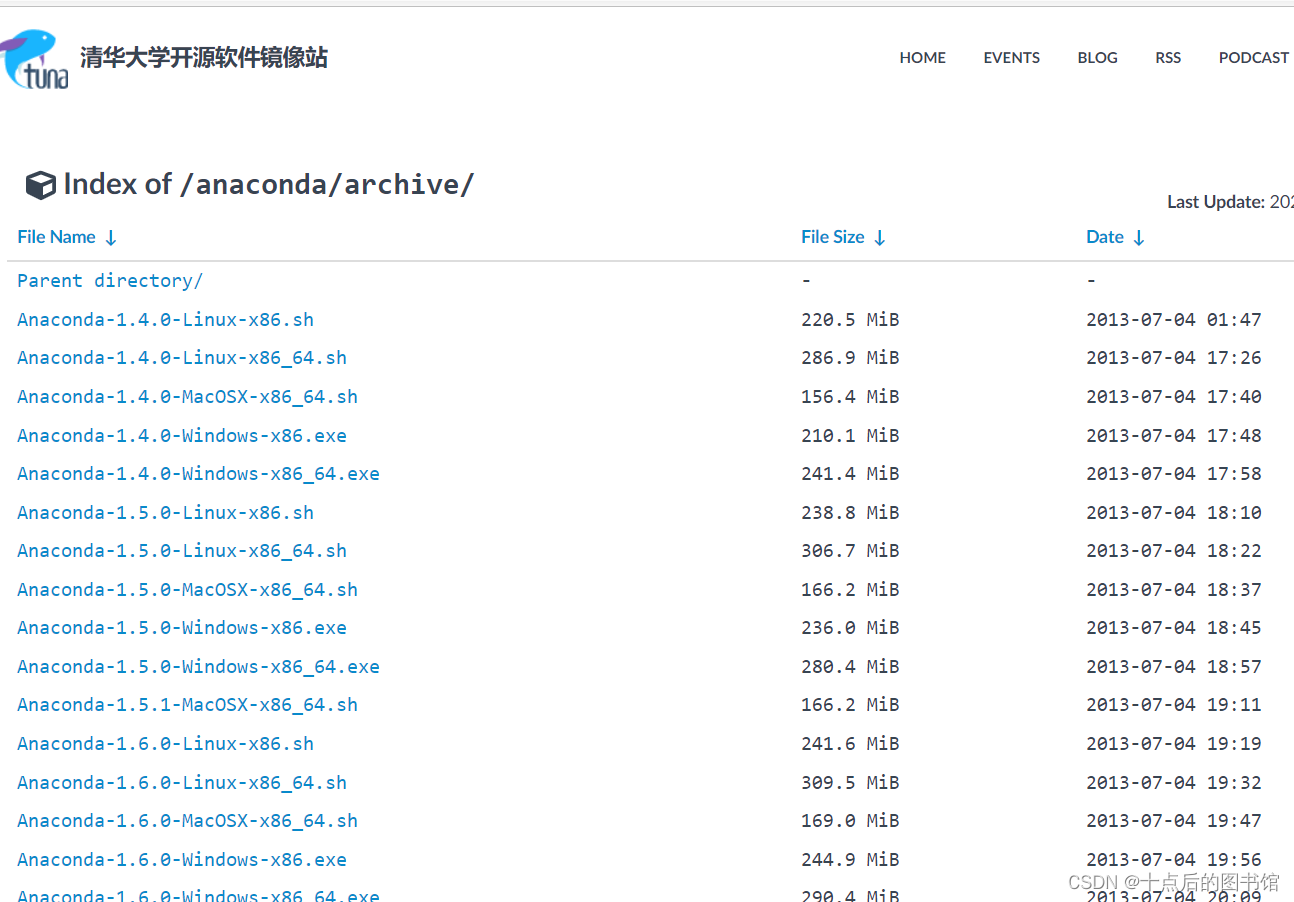Screen dimensions: 1294x902
Task: Download Anaconda-1.4.0-Windows-x86_64.exe
Action: (198, 474)
